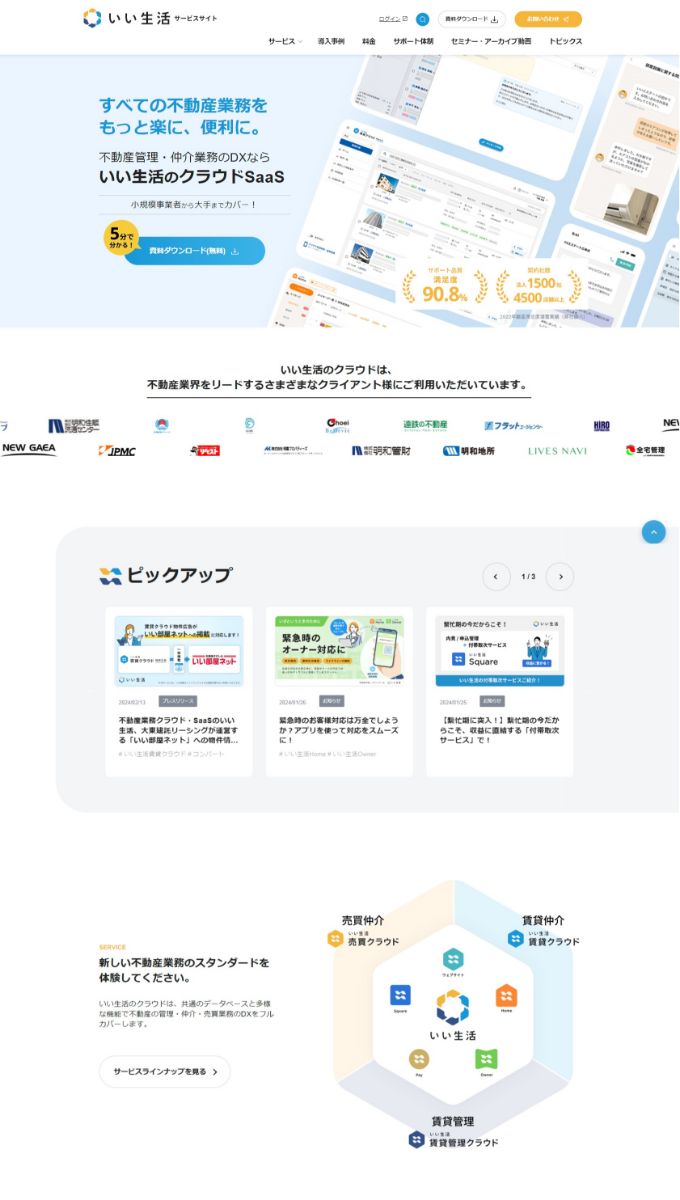Click the 賃貸管理 label in diagram

(x=453, y=1122)
